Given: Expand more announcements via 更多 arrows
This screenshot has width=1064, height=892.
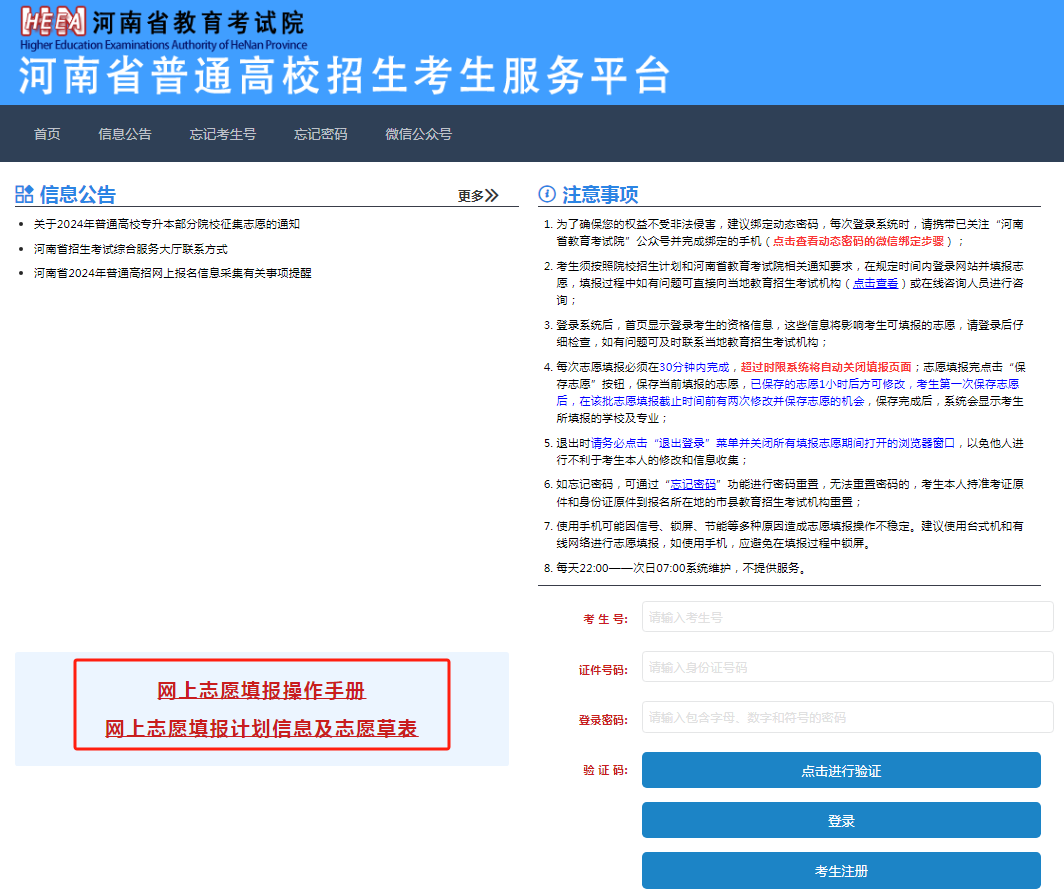Looking at the screenshot, I should tap(478, 196).
